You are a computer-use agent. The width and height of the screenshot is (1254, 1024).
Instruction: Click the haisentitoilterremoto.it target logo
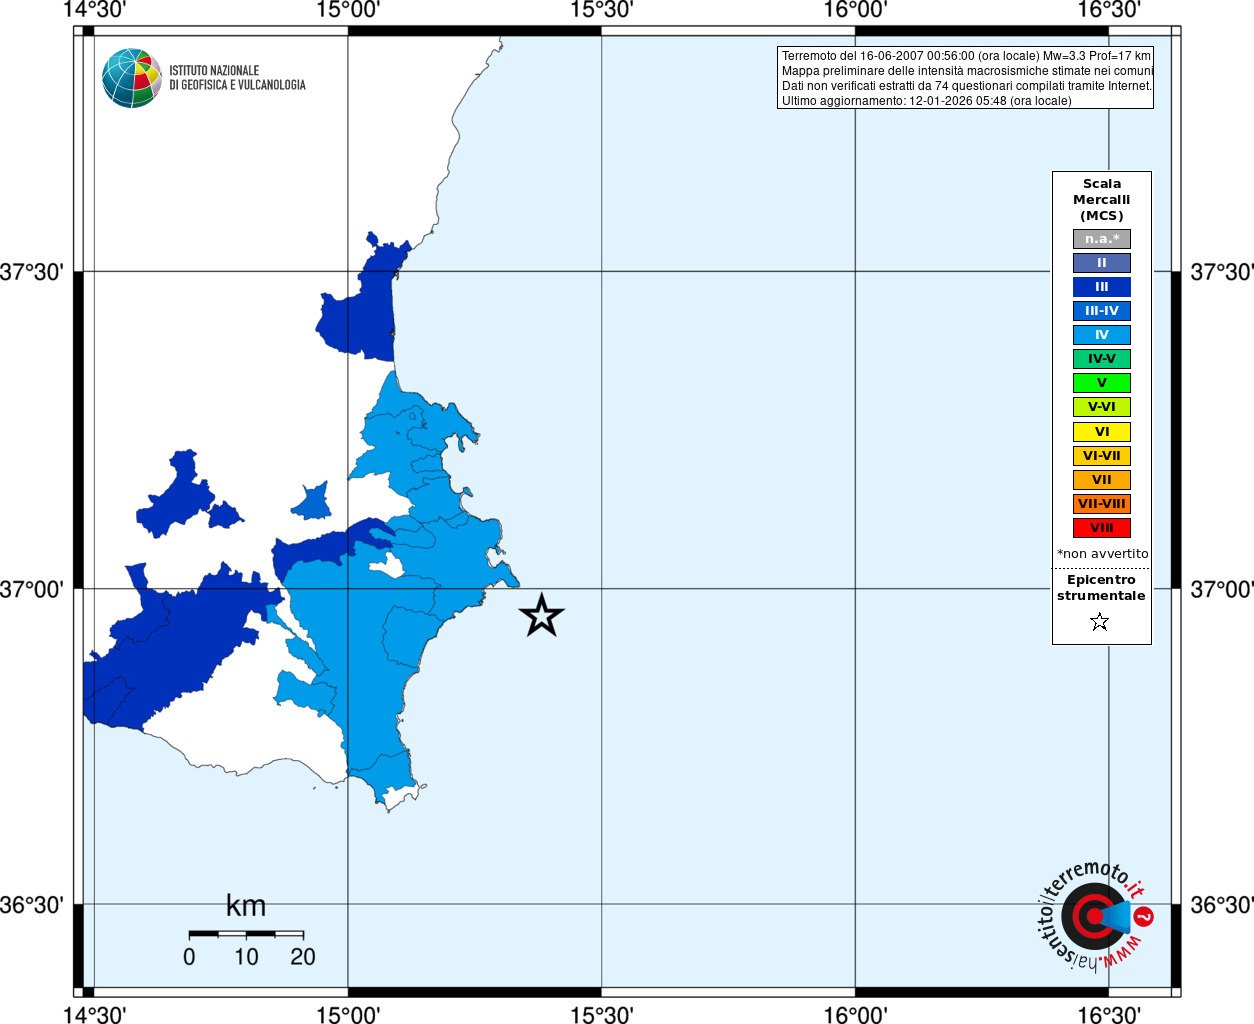[x=1092, y=917]
